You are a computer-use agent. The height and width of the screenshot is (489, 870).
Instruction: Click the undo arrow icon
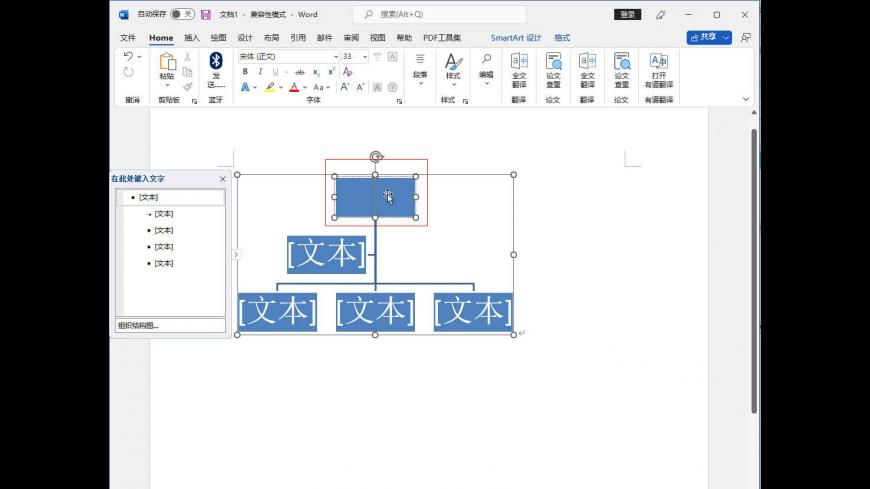click(x=128, y=57)
